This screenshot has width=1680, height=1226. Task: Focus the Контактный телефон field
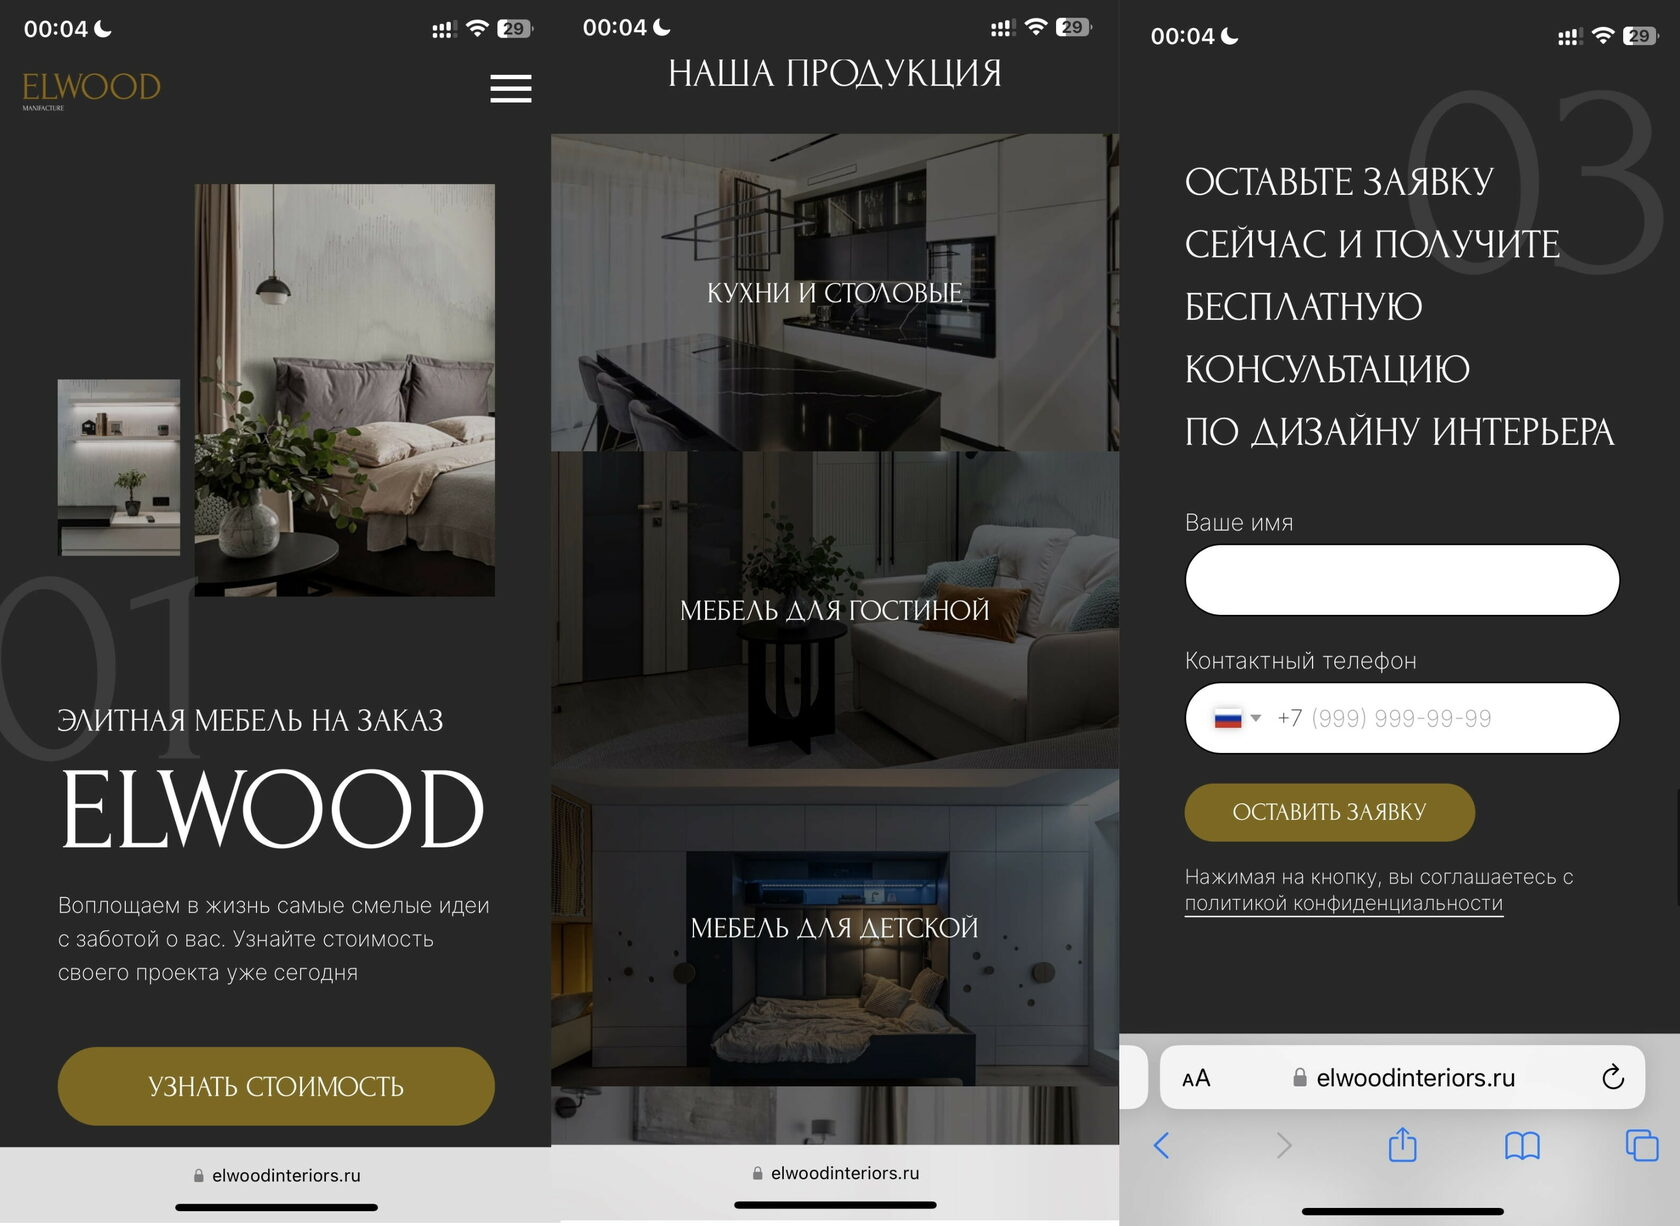coord(1402,718)
